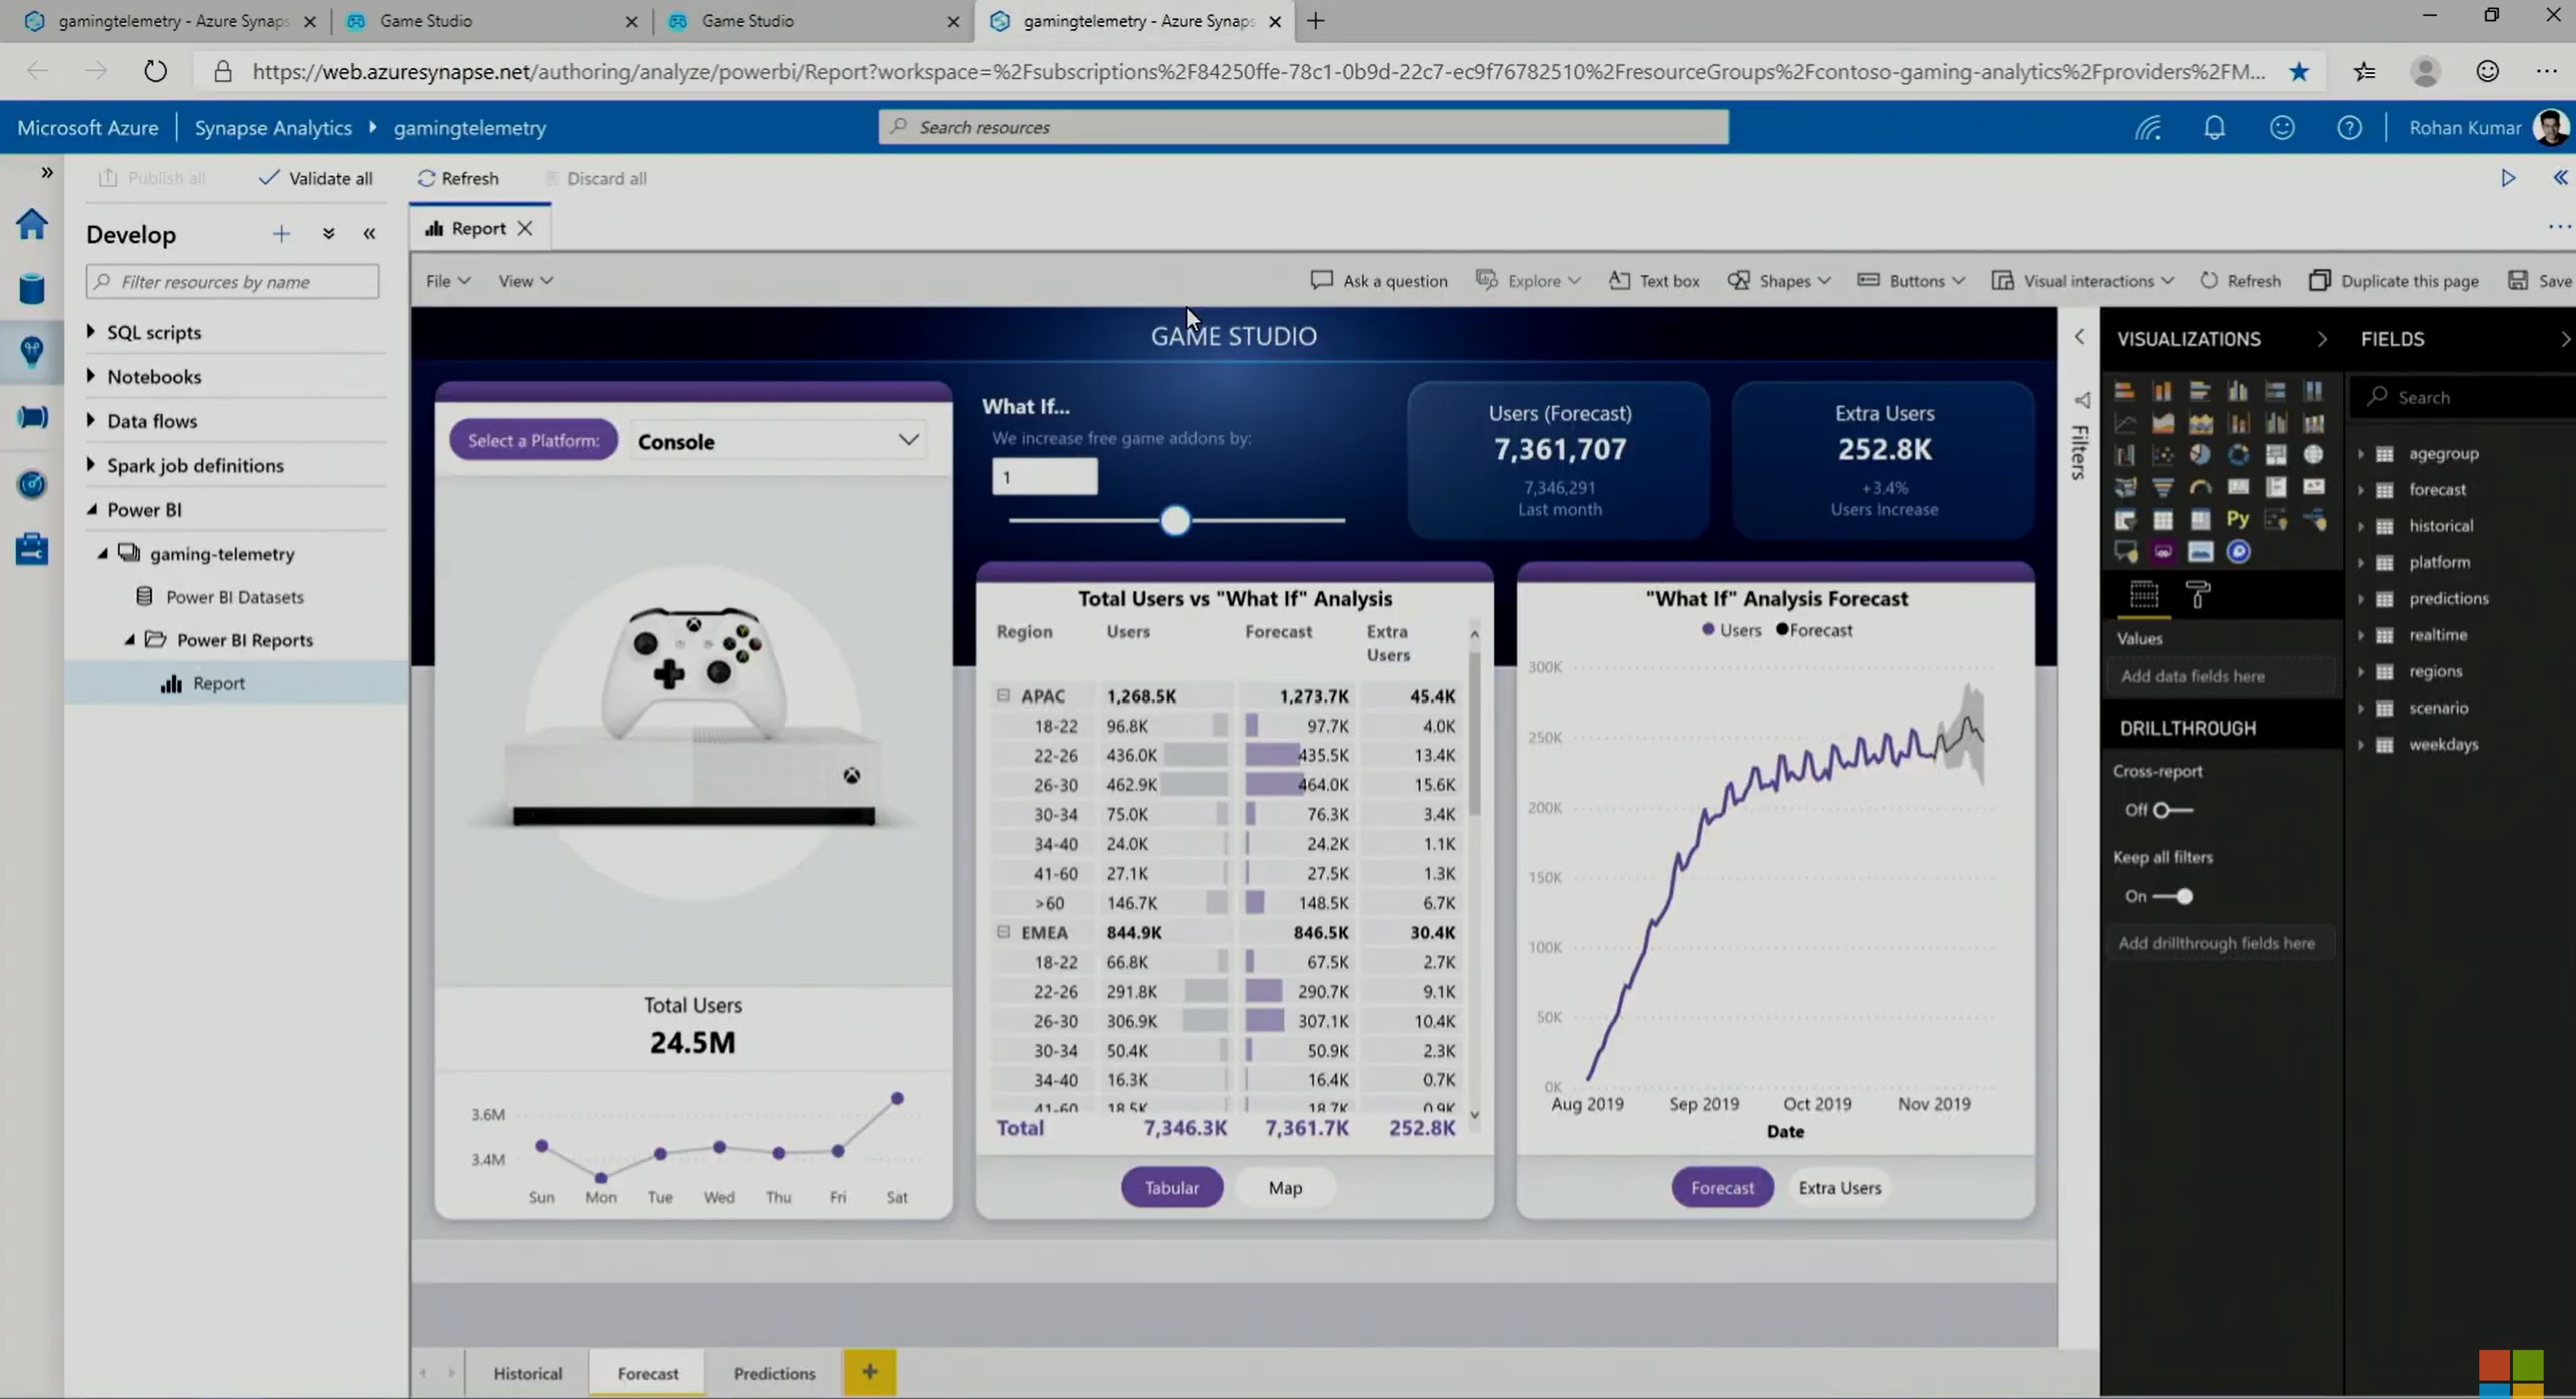
Task: Expand the agegroup fields table
Action: pos(2361,454)
